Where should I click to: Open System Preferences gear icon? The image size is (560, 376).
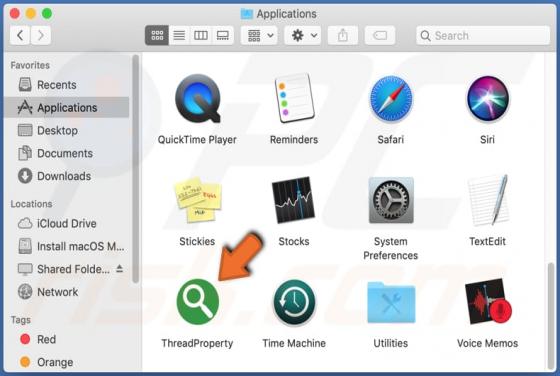click(x=391, y=200)
